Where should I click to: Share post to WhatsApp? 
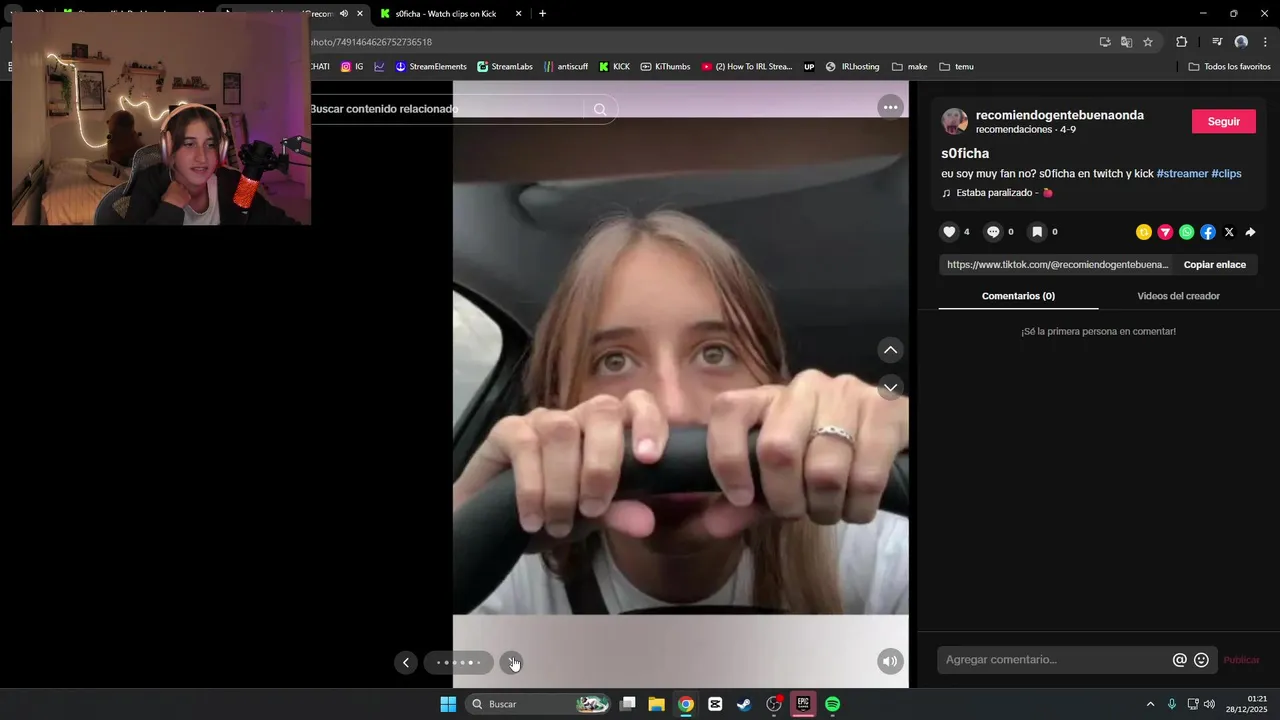pyautogui.click(x=1186, y=232)
